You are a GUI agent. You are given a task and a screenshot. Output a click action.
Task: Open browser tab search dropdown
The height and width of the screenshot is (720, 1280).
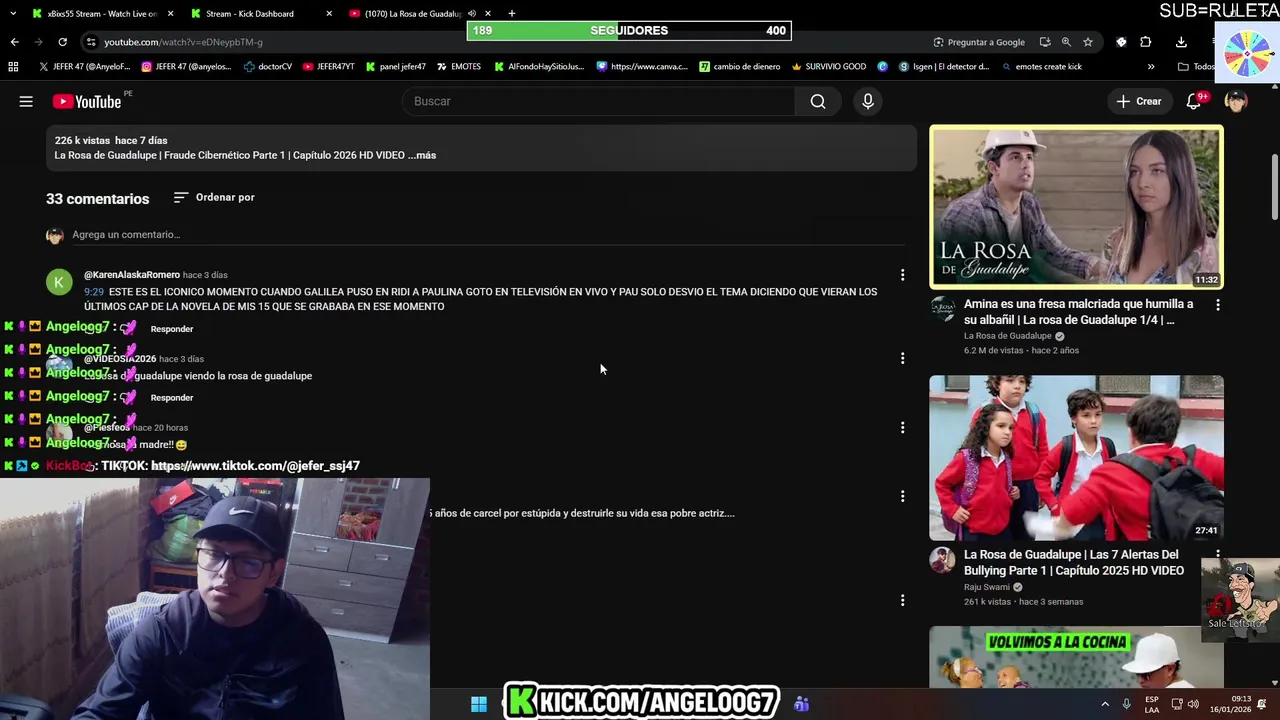[x=13, y=14]
